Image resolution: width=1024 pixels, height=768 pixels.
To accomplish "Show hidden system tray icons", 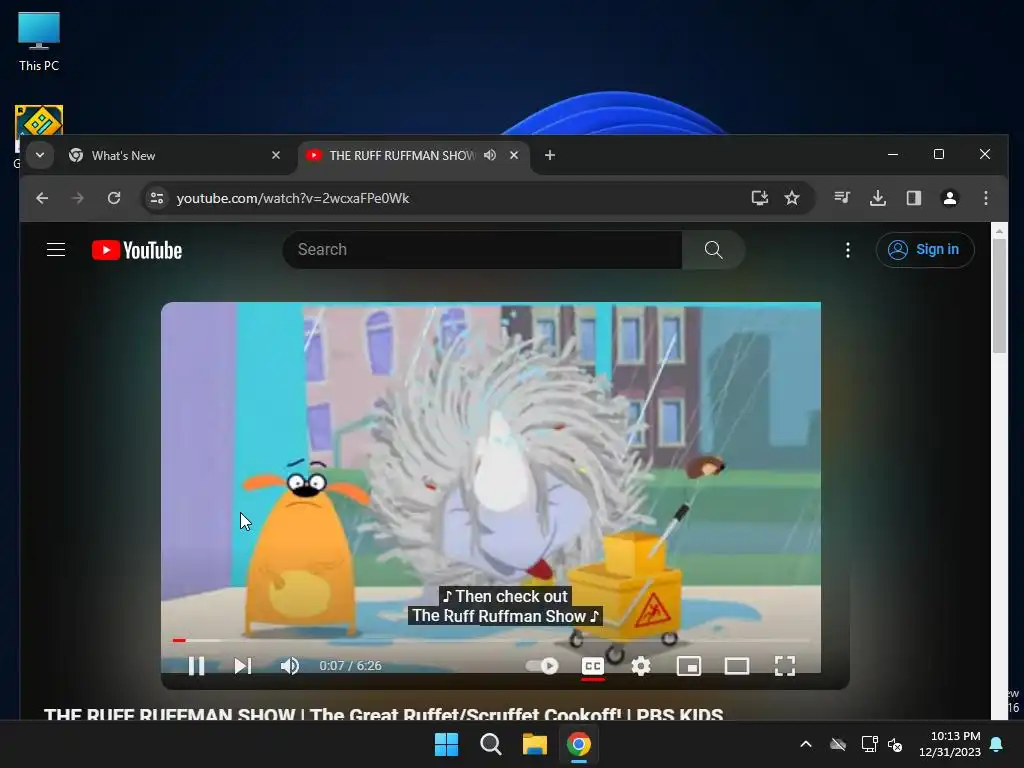I will (806, 744).
